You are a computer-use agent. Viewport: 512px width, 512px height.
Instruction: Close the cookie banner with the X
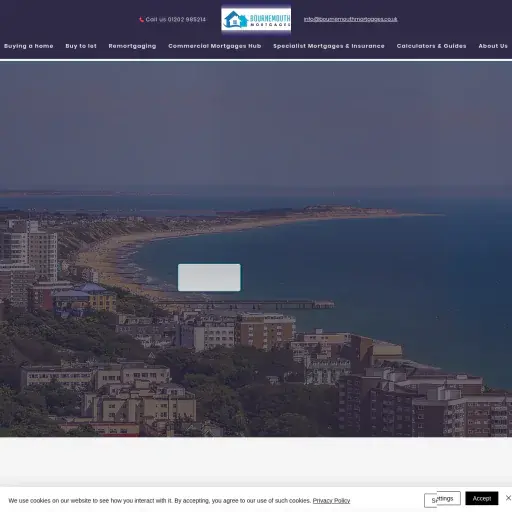pos(508,498)
